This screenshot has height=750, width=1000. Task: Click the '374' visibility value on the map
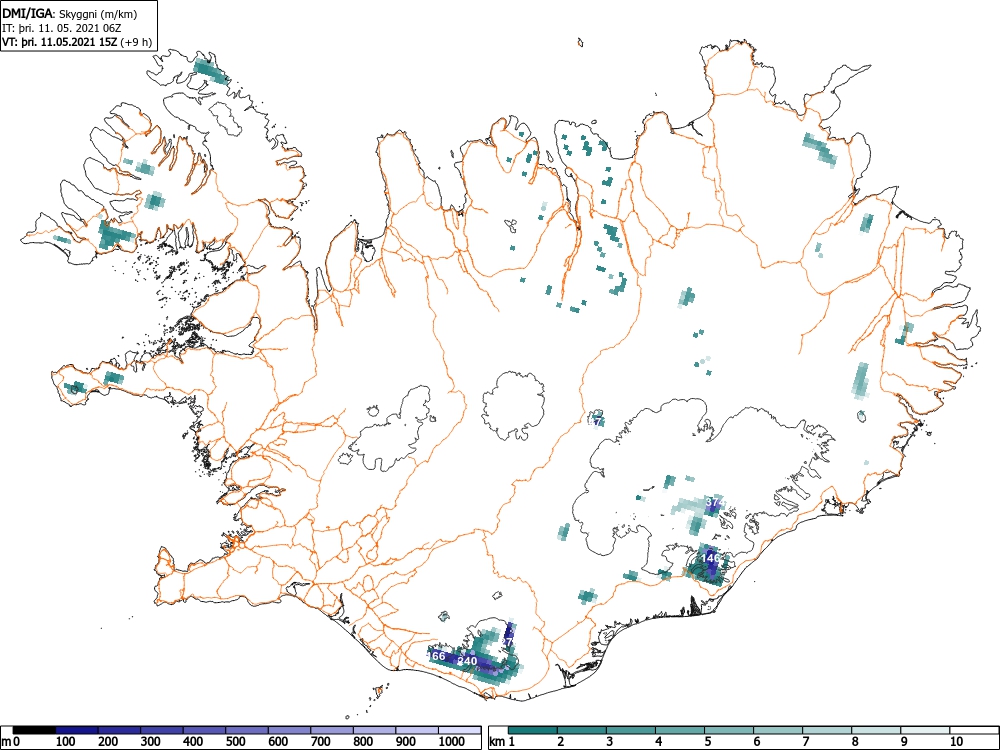click(x=716, y=503)
